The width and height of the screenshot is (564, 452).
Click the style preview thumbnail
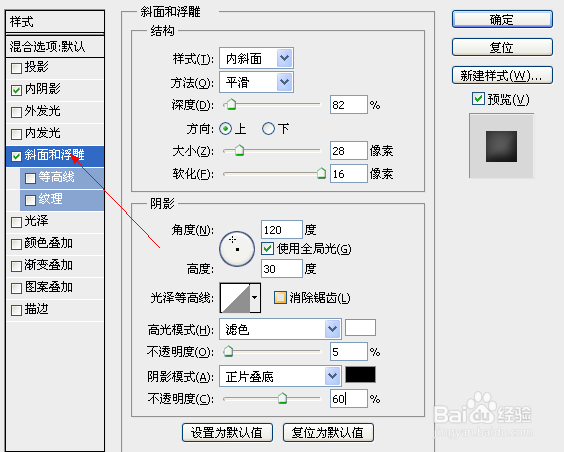[x=501, y=146]
